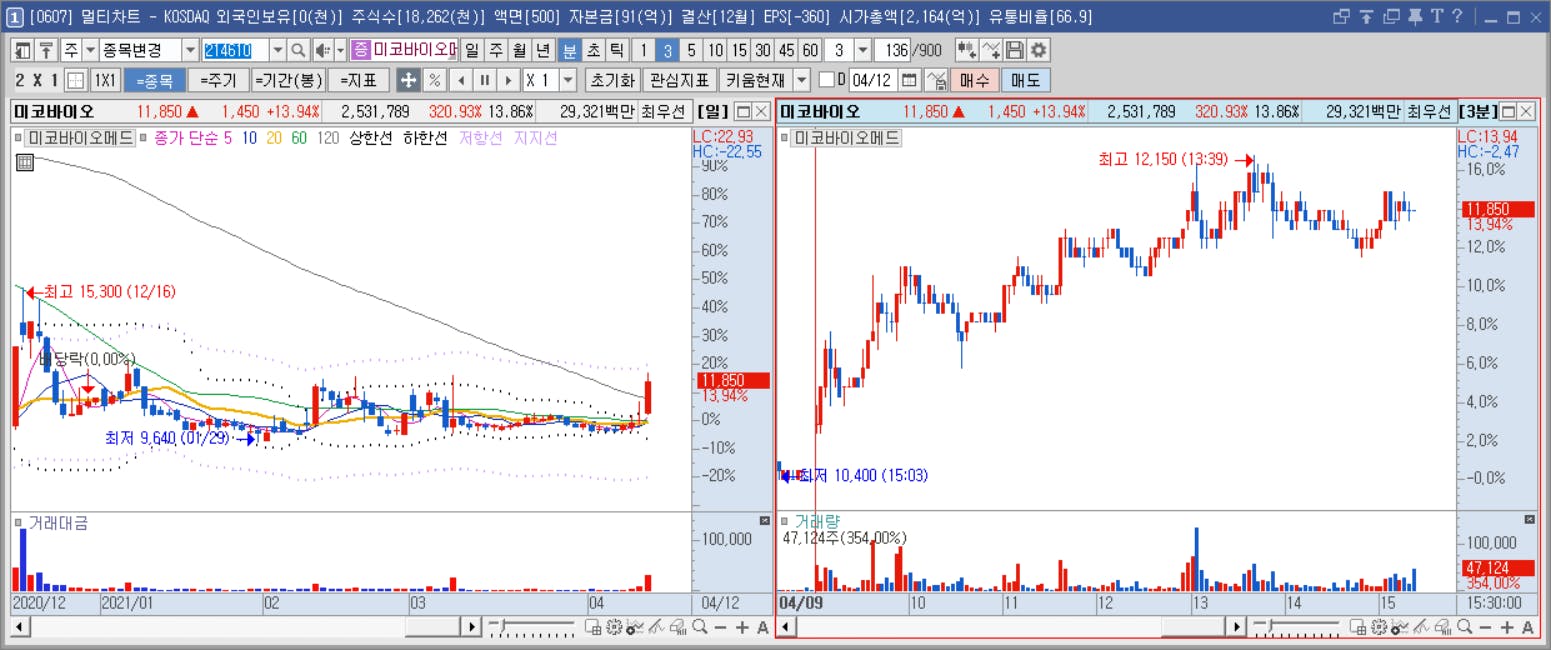This screenshot has width=1551, height=650.
Task: Select the crosshair move tool icon
Action: tap(408, 80)
